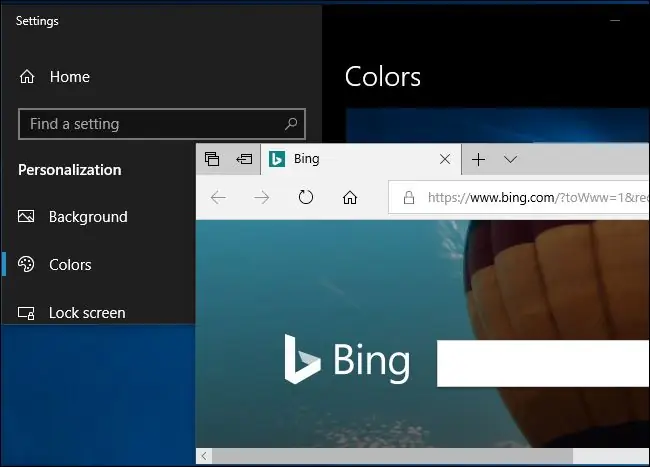Viewport: 650px width, 467px height.
Task: Click the Bing logo on the page
Action: coord(347,360)
